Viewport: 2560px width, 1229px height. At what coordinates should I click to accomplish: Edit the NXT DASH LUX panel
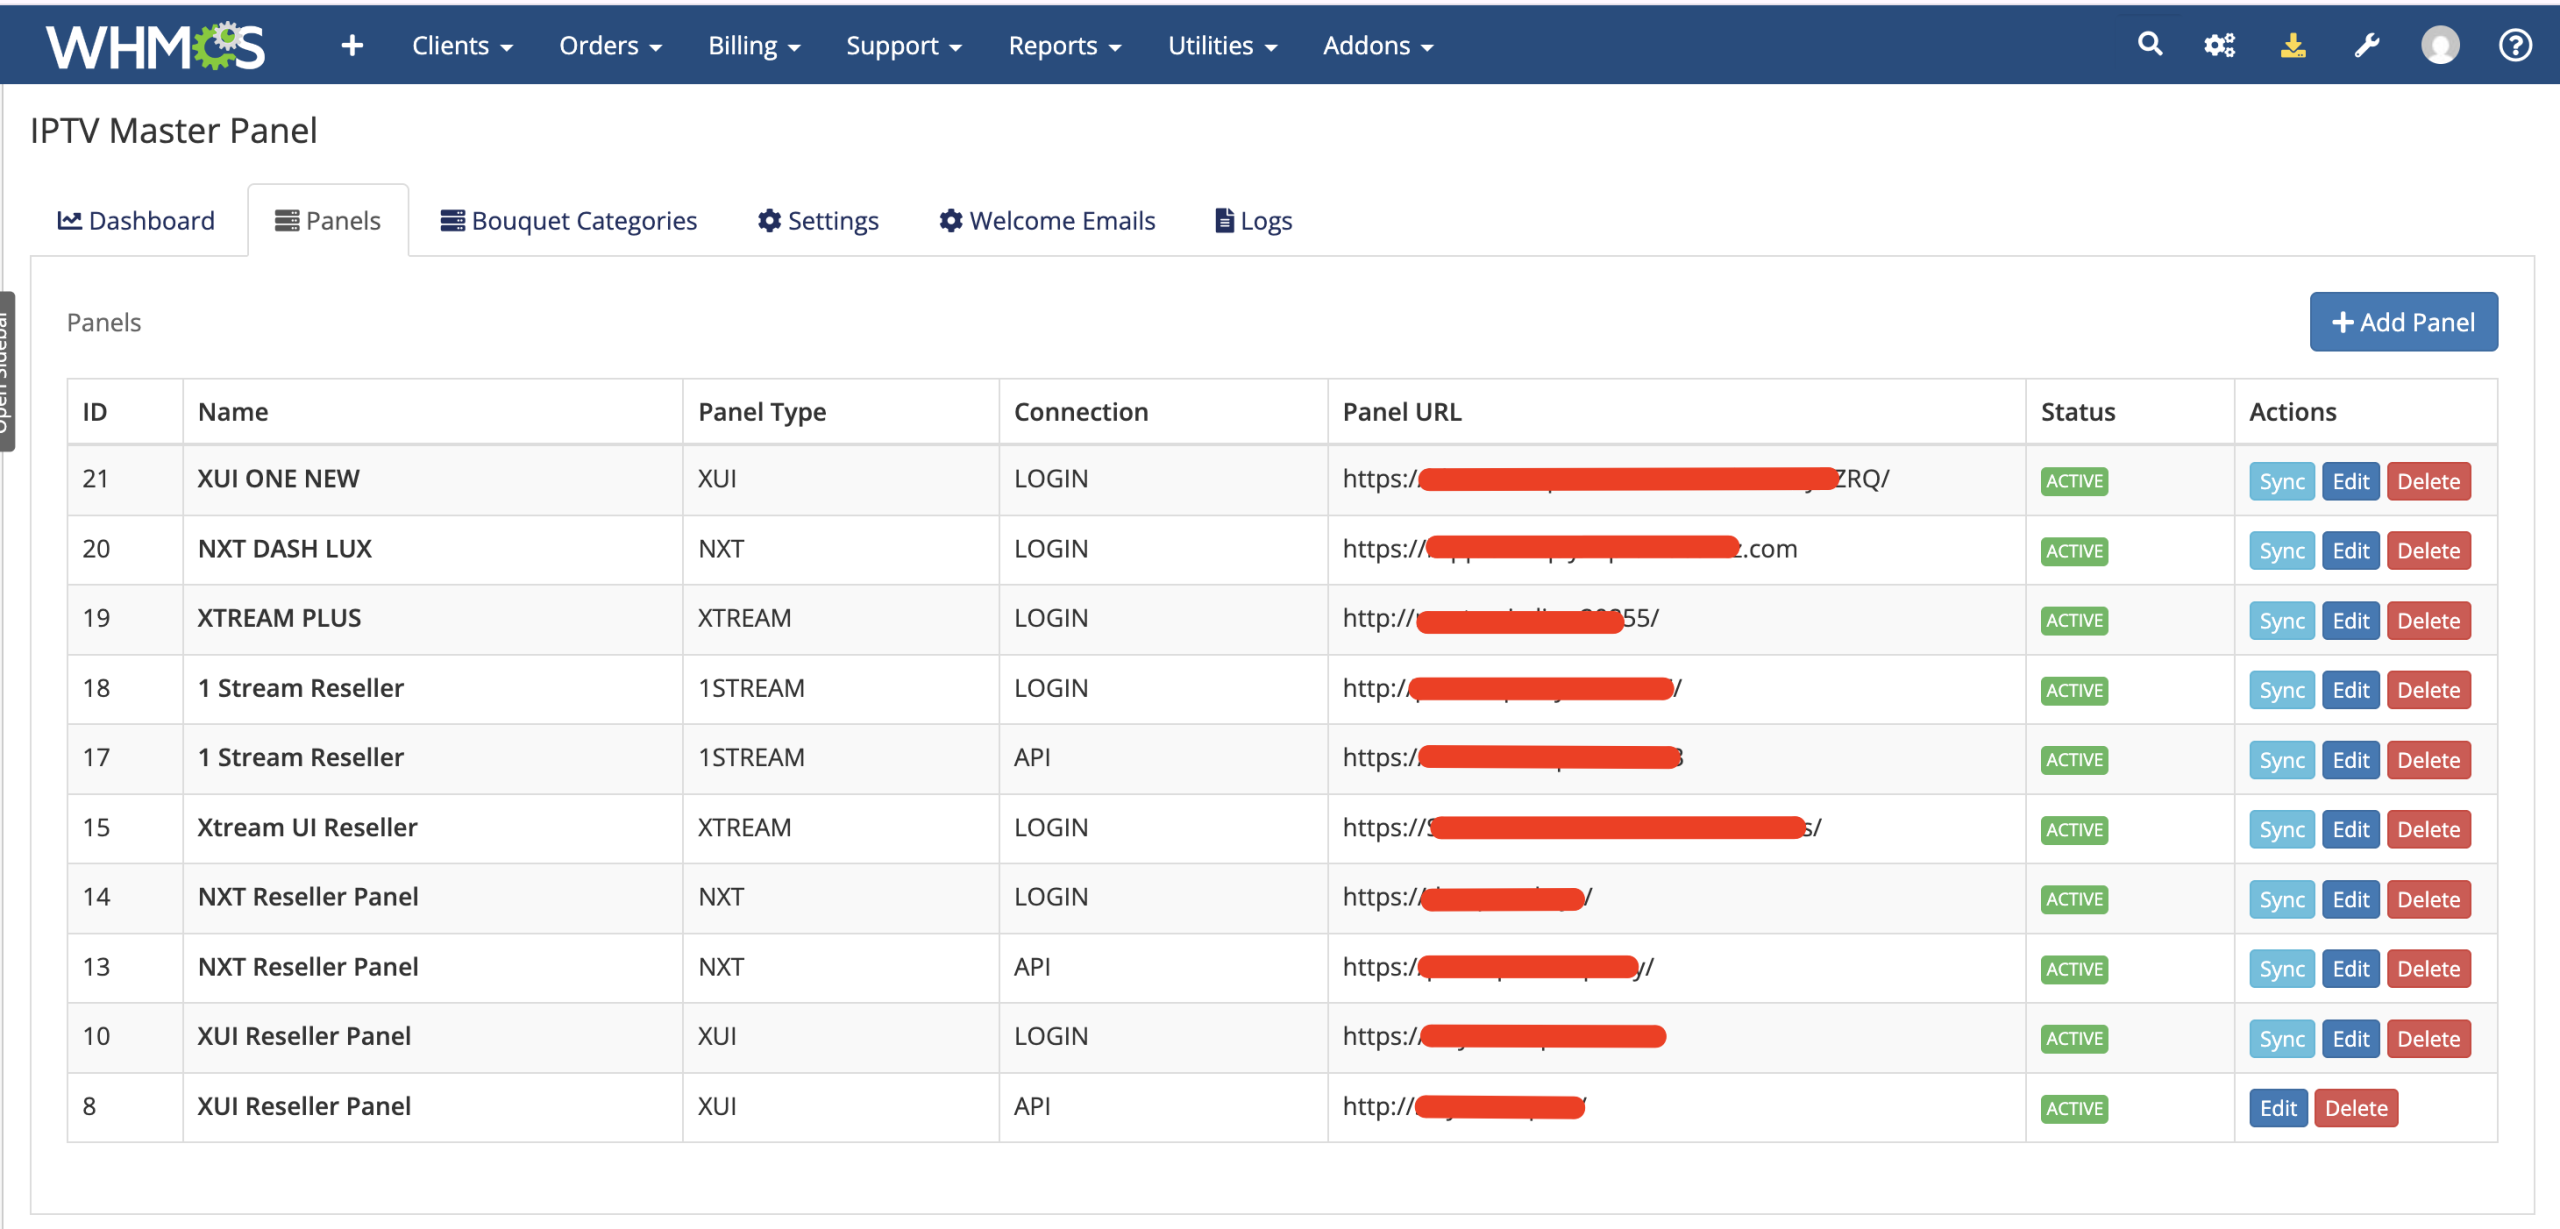2350,551
